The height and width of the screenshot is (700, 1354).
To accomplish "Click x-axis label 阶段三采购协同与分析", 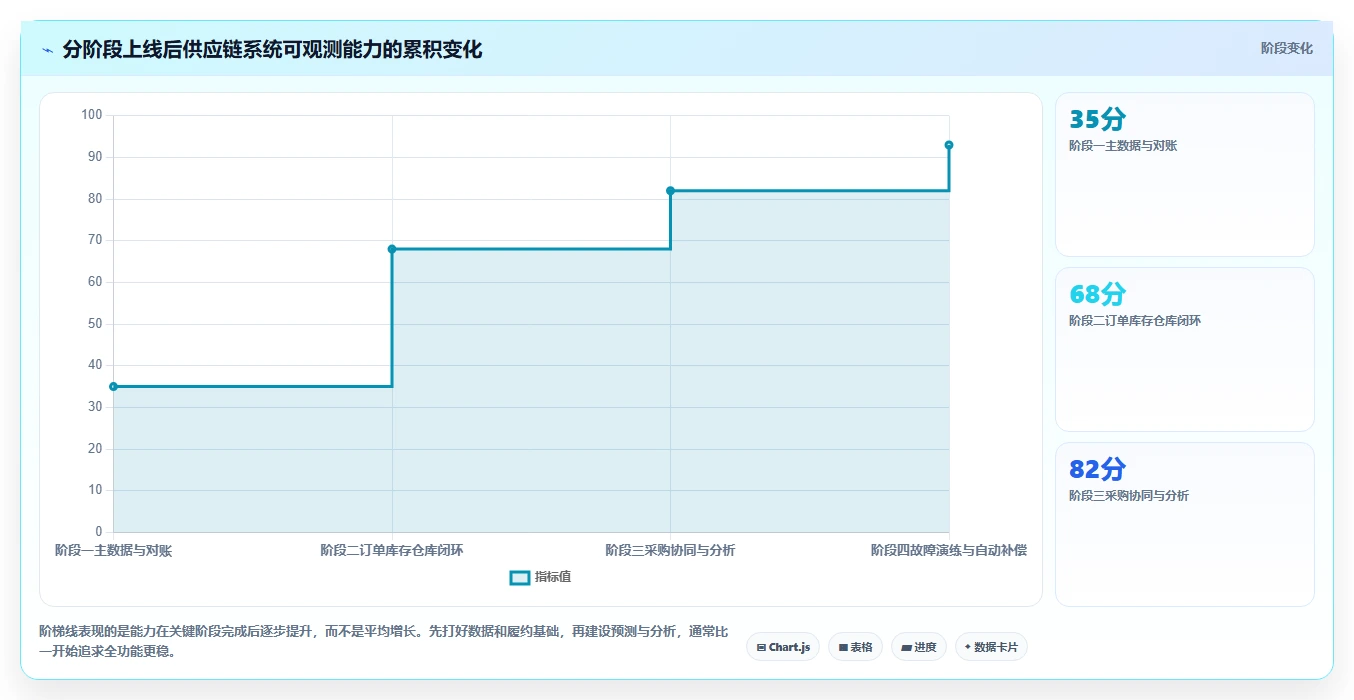I will pyautogui.click(x=670, y=550).
